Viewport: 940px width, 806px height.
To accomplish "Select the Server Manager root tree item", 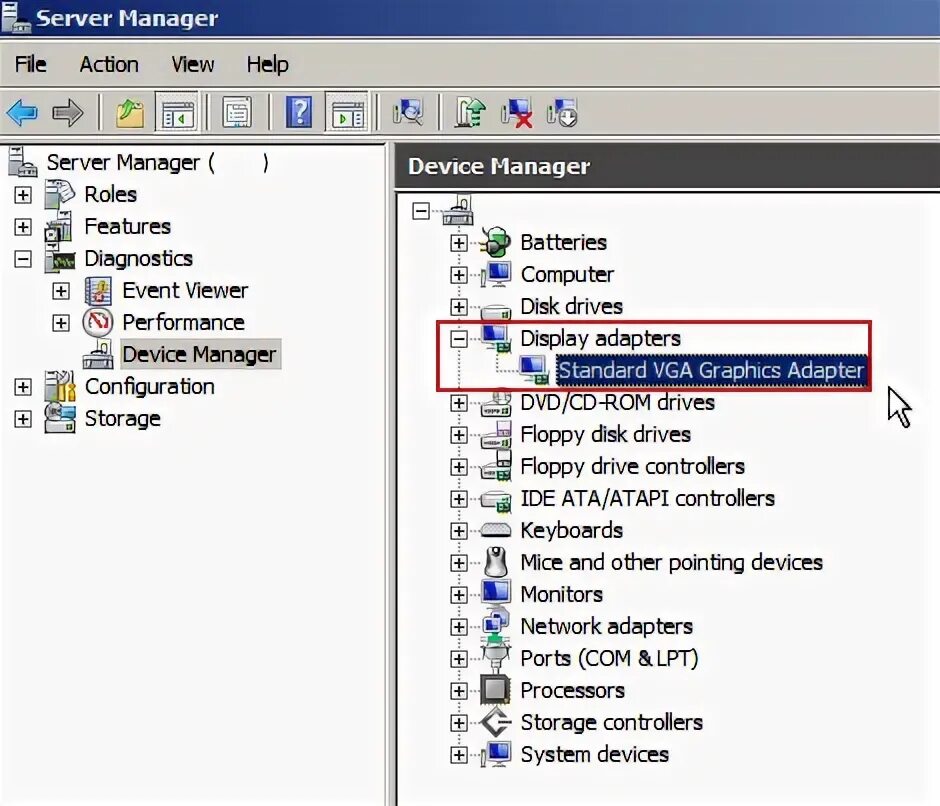I will click(158, 163).
